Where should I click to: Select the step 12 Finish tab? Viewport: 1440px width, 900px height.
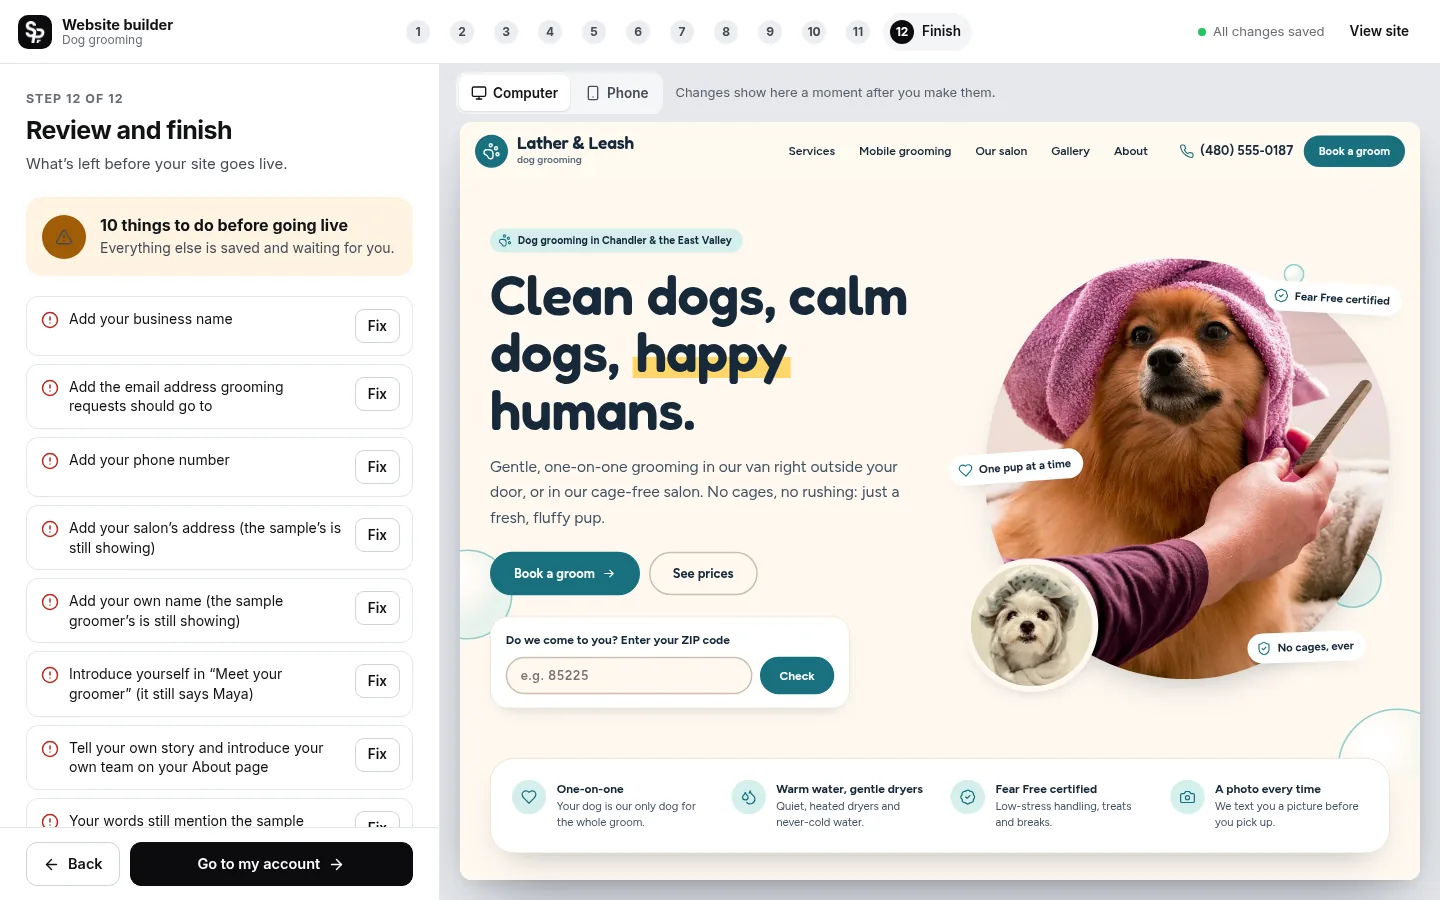[927, 32]
